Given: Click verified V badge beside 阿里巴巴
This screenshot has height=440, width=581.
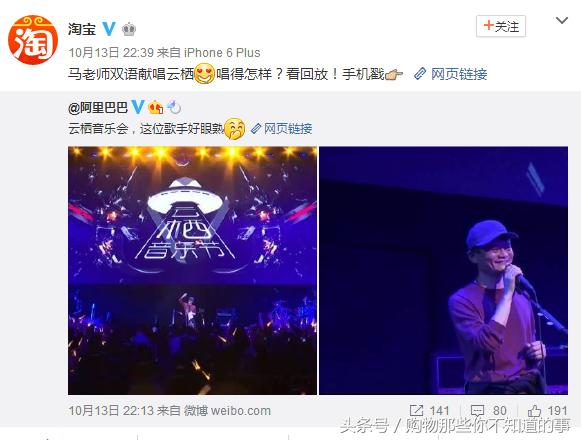Looking at the screenshot, I should pos(138,107).
